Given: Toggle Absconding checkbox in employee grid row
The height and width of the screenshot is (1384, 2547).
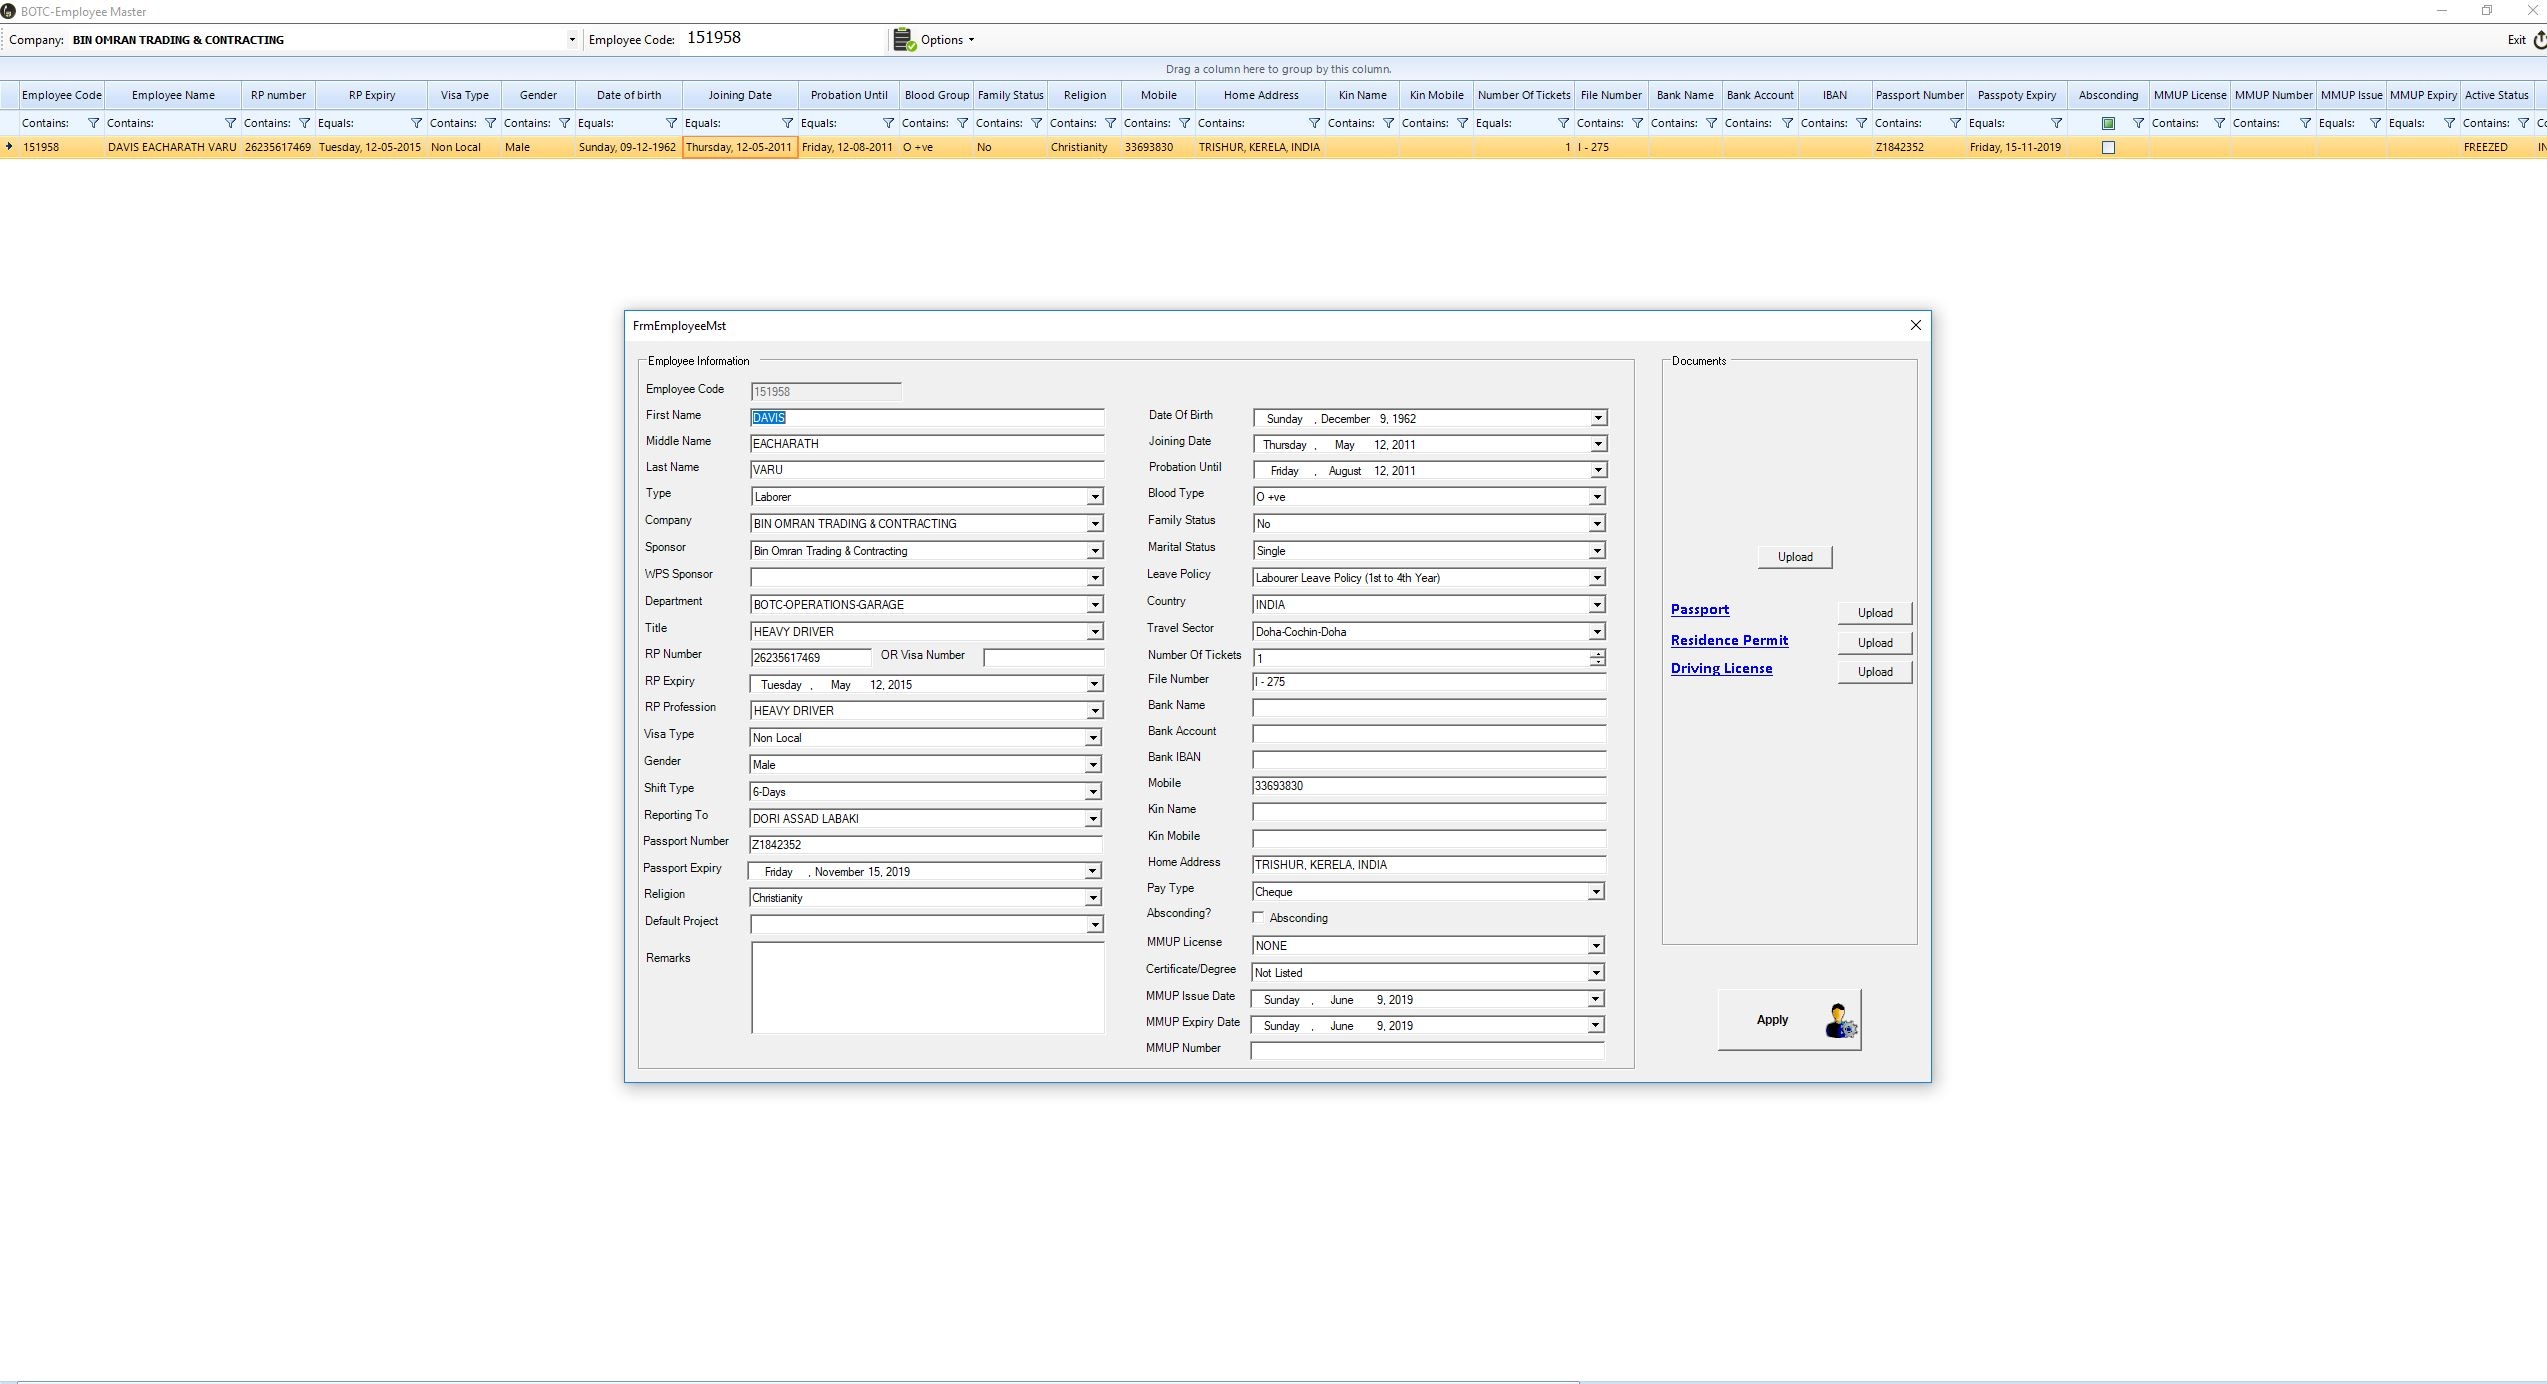Looking at the screenshot, I should coord(2108,147).
